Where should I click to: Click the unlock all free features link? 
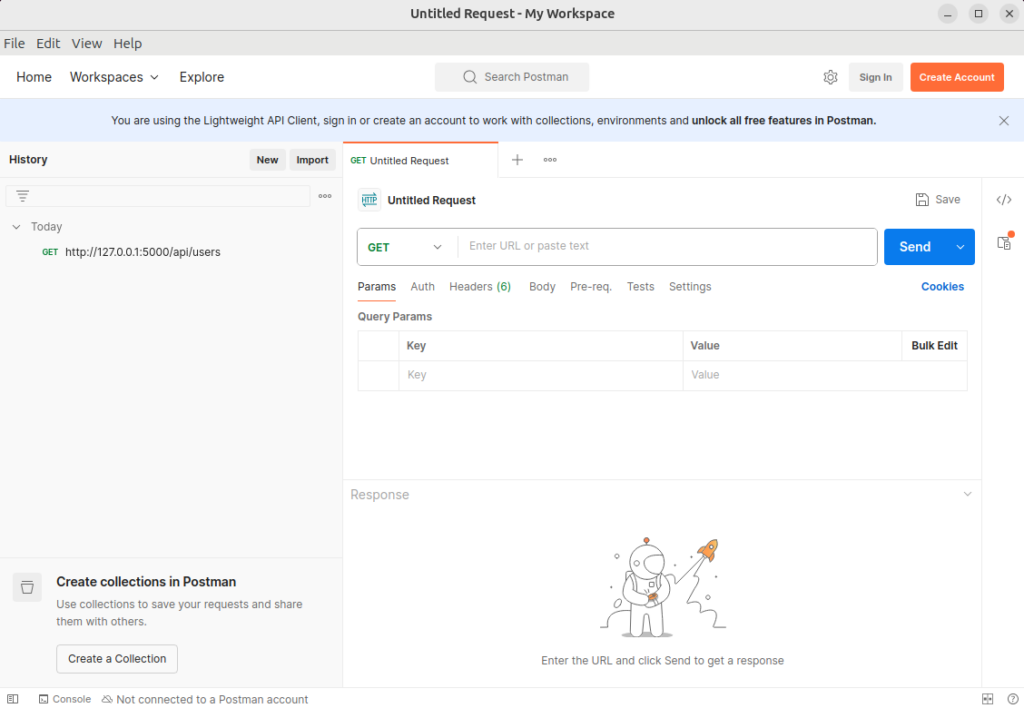(x=784, y=121)
